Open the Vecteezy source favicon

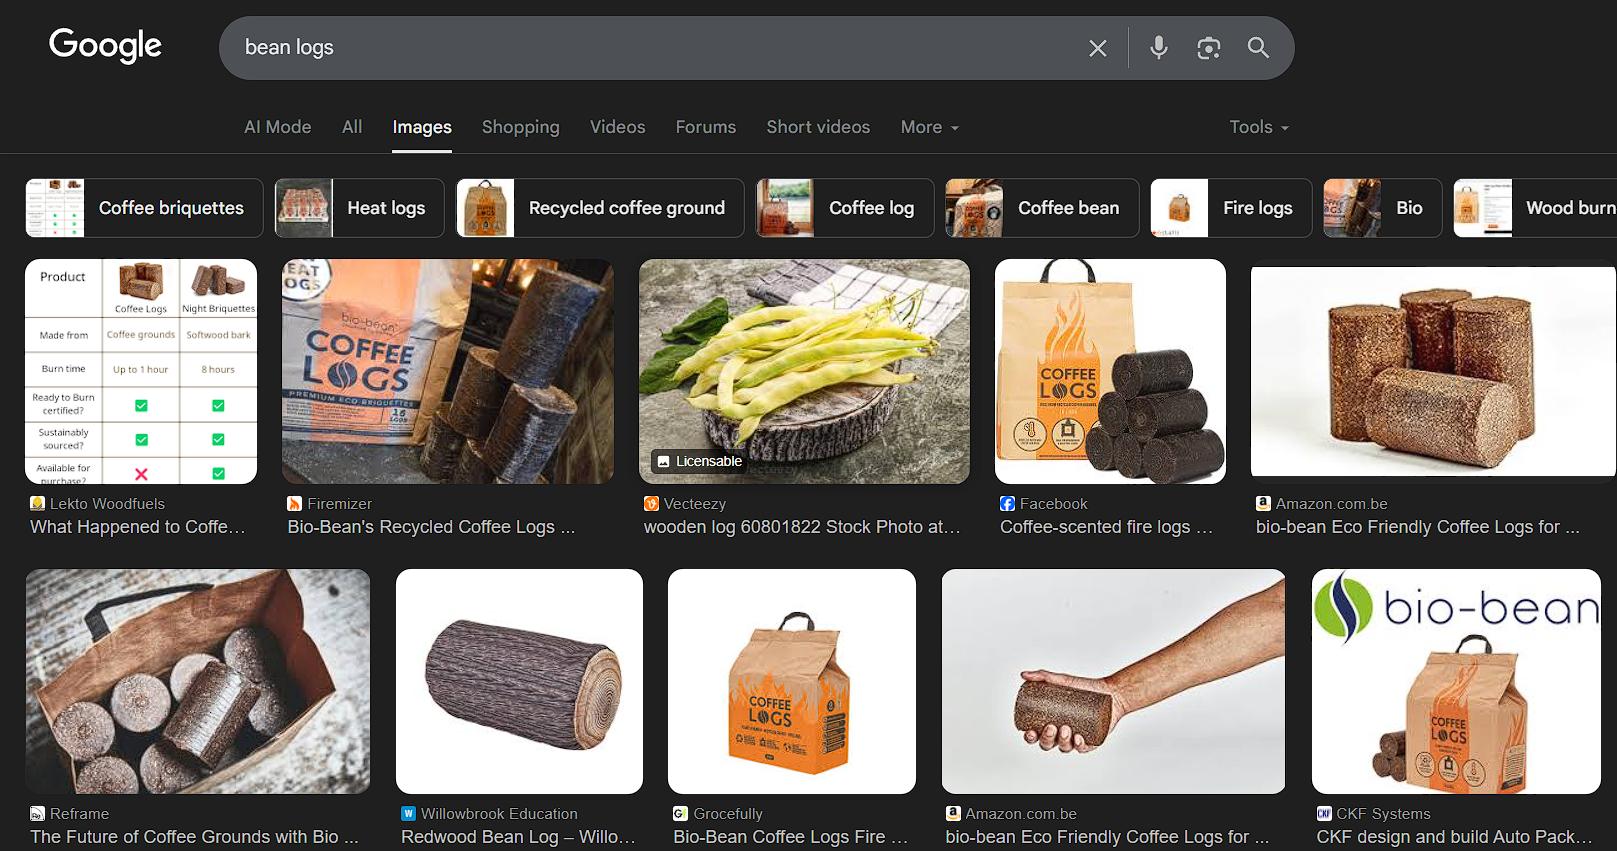[x=651, y=504]
